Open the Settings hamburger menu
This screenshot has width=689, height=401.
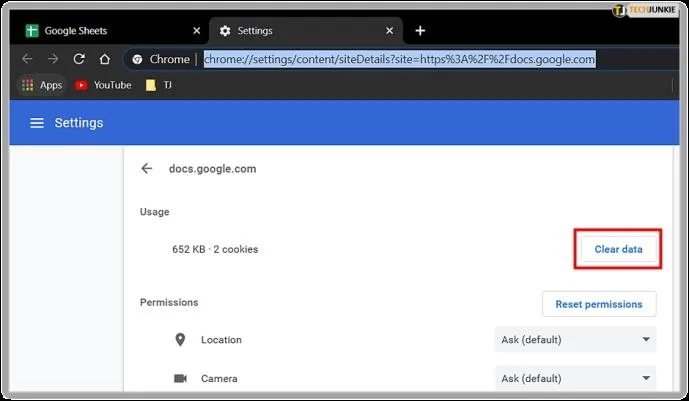click(x=37, y=123)
